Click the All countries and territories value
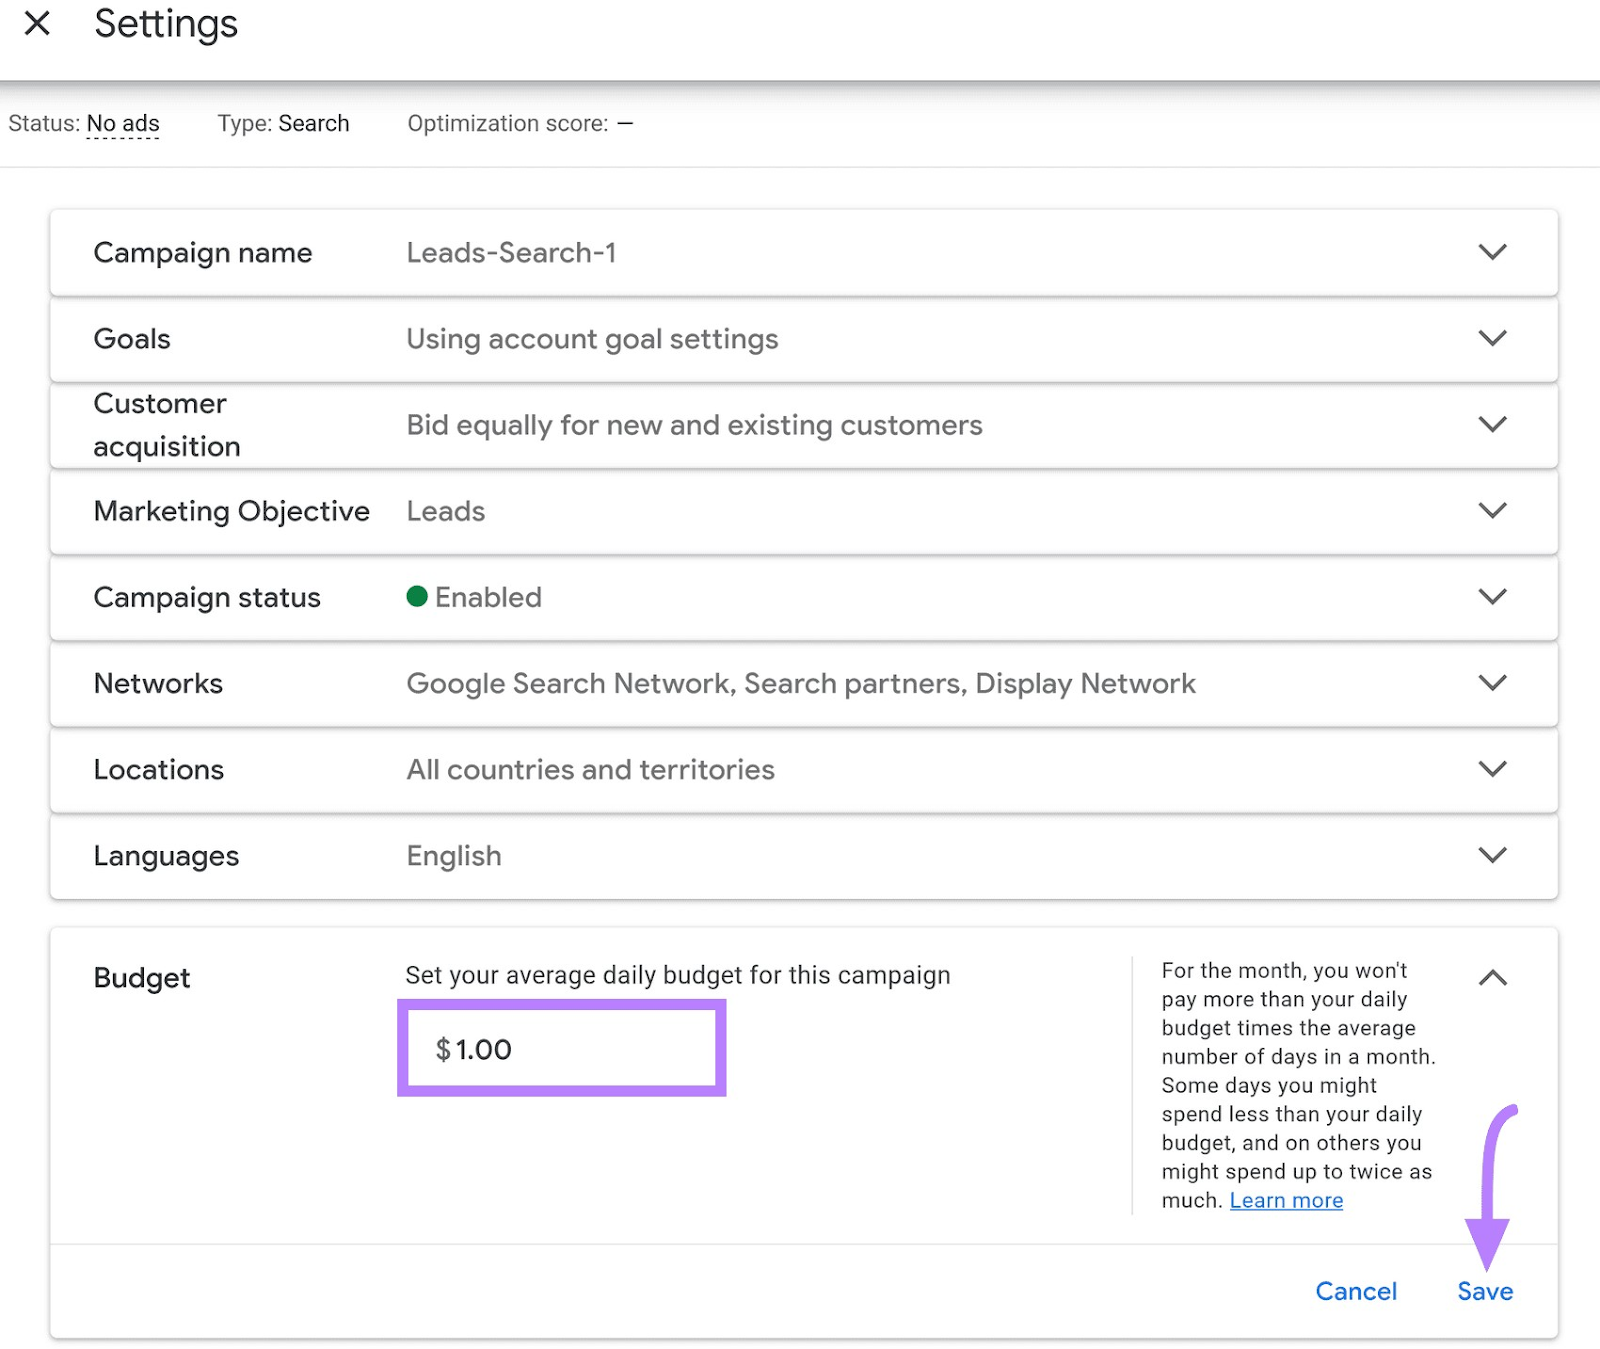This screenshot has height=1349, width=1600. pos(590,770)
